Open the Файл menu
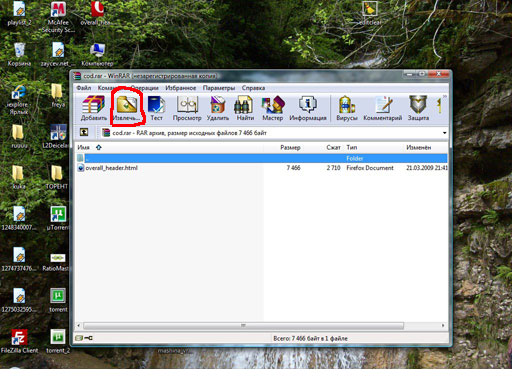512x384 pixels. click(84, 88)
